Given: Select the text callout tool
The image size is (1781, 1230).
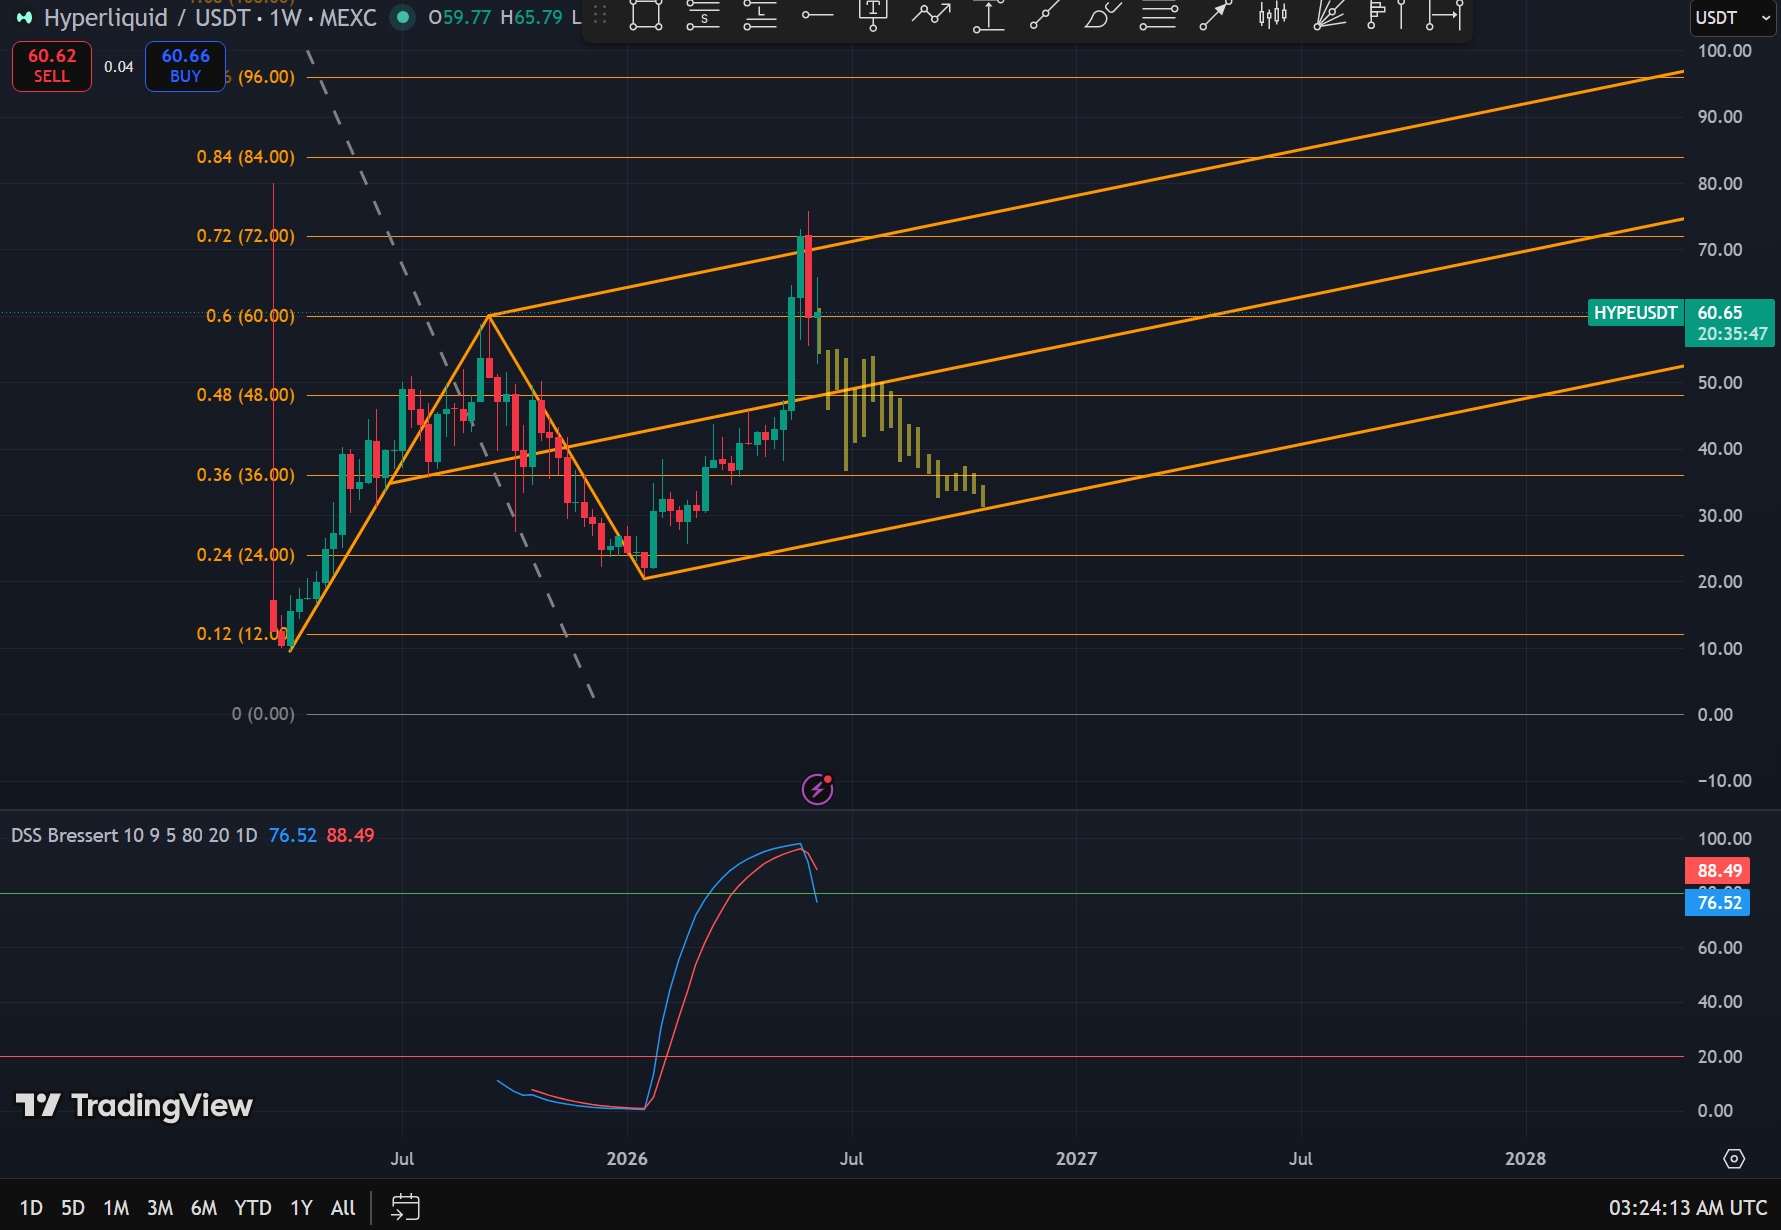Looking at the screenshot, I should [873, 16].
